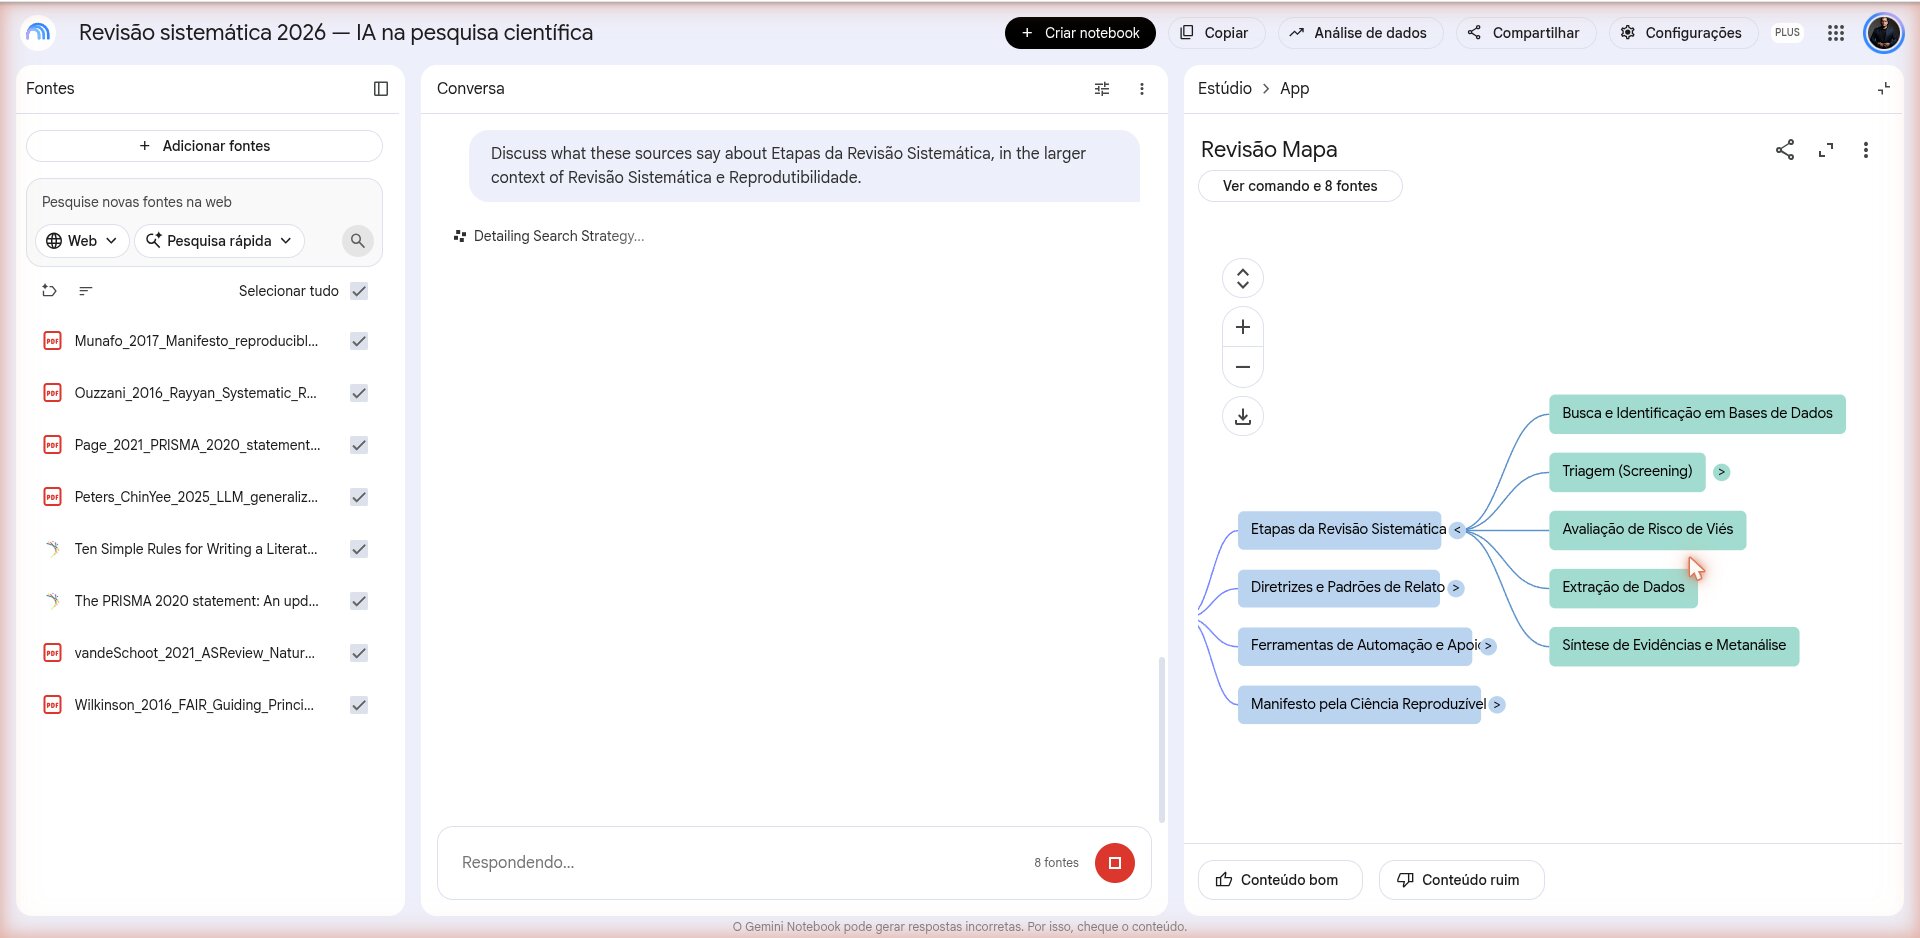This screenshot has width=1920, height=938.
Task: Uncheck the Munafo_2017_Manifesto source
Action: click(359, 341)
